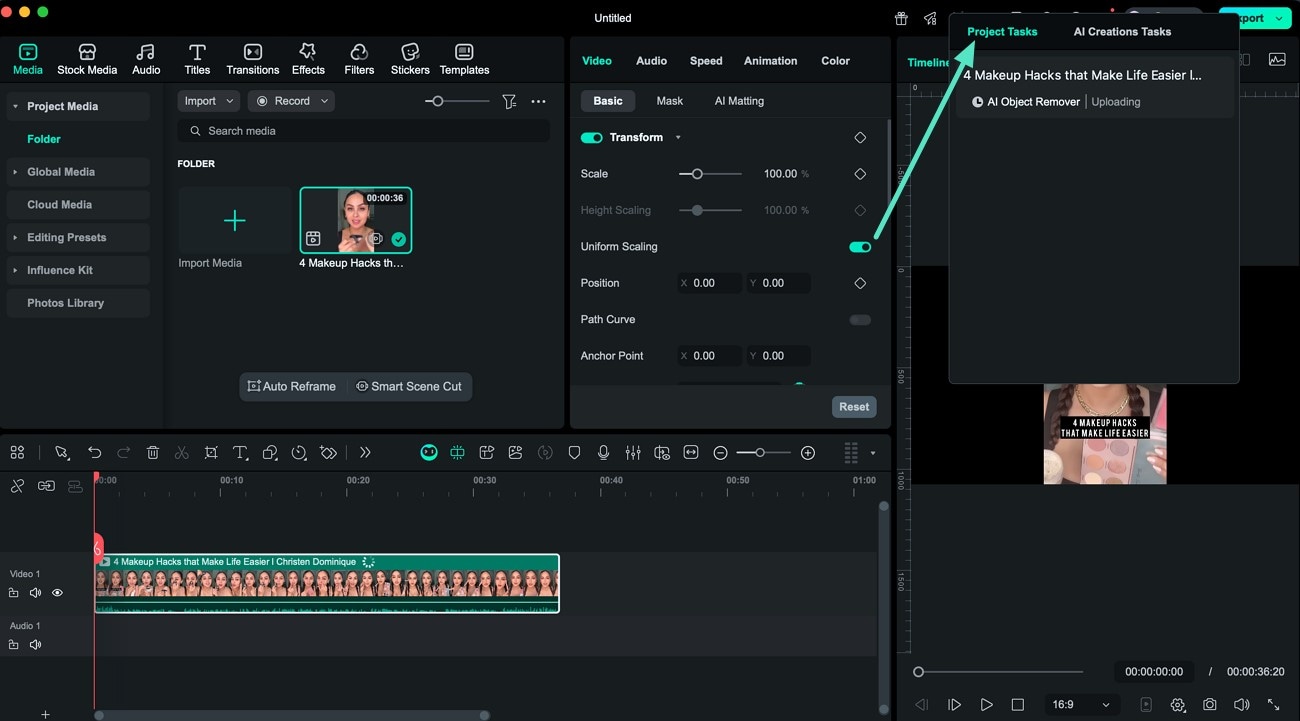Viewport: 1300px width, 721px height.
Task: Take a snapshot with camera icon
Action: tap(1210, 704)
